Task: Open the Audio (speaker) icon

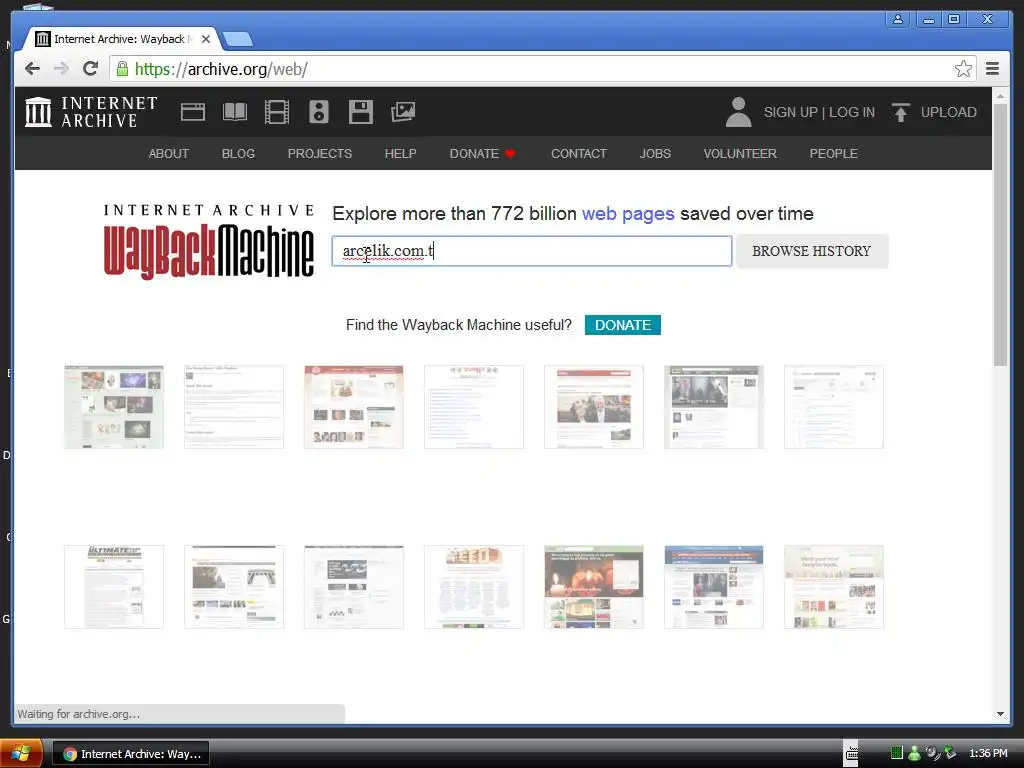Action: point(319,112)
